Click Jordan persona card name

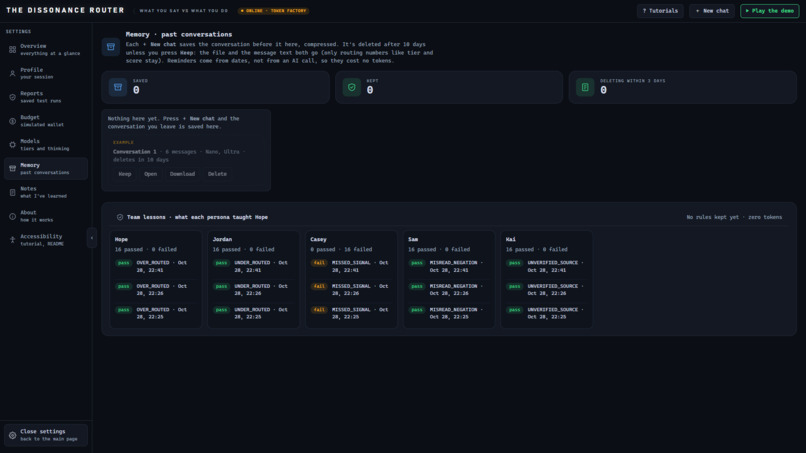click(x=223, y=240)
